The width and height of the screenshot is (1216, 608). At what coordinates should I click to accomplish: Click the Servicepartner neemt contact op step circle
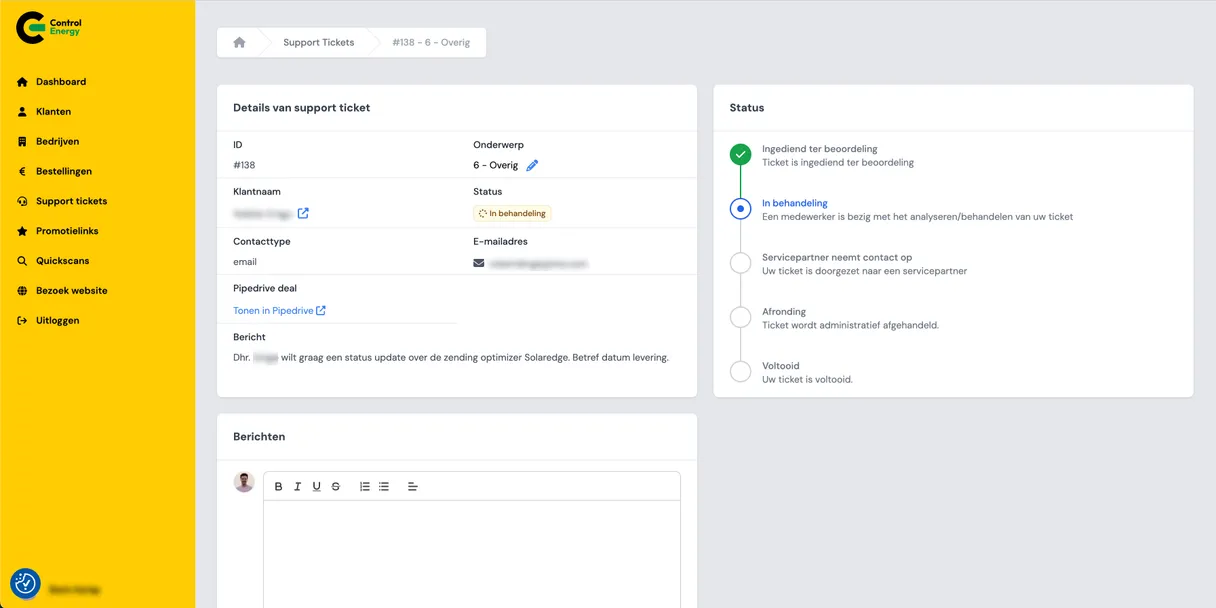click(740, 263)
